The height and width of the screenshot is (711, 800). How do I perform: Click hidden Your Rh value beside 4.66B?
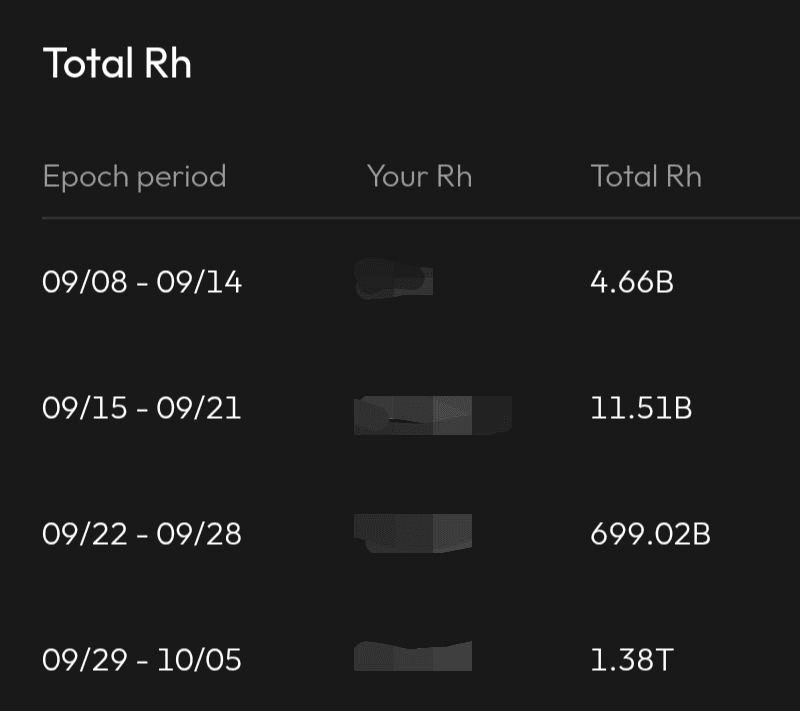(x=394, y=279)
